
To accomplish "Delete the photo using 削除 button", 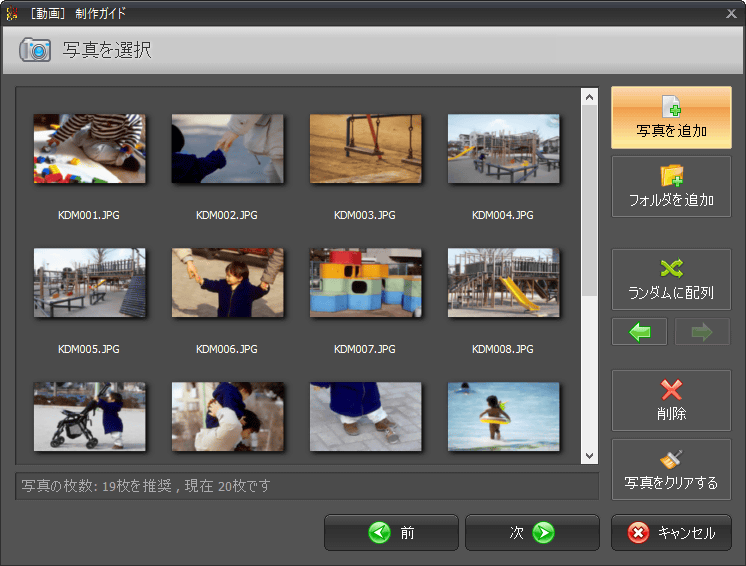I will point(671,400).
